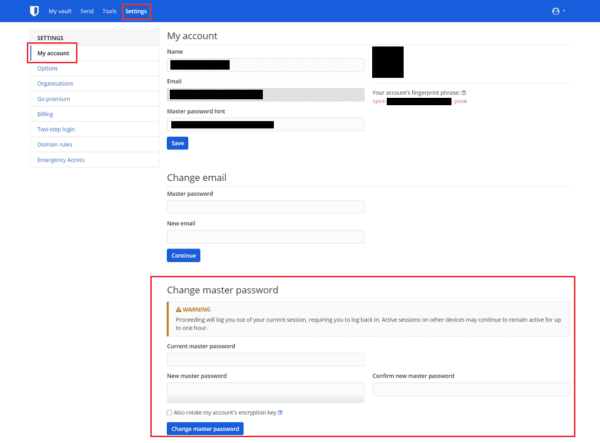Click the Current master password field
This screenshot has height=443, width=600.
(266, 359)
